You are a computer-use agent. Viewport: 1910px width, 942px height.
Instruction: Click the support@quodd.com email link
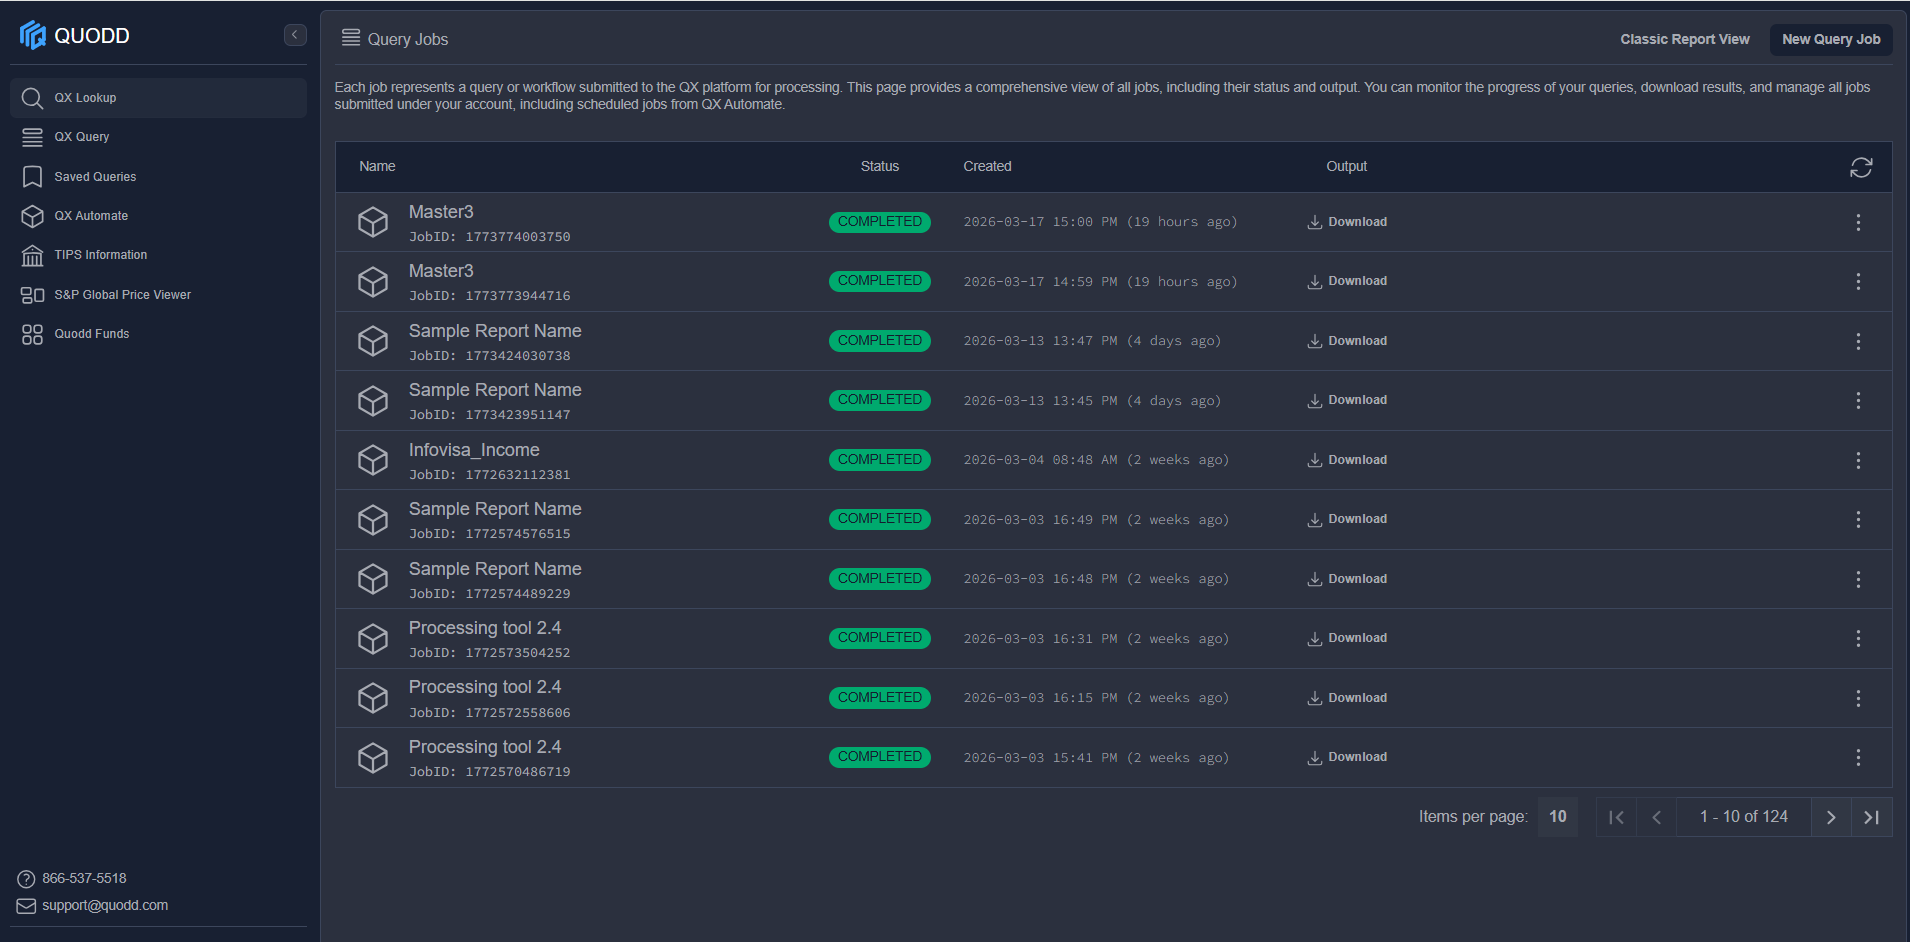tap(105, 905)
